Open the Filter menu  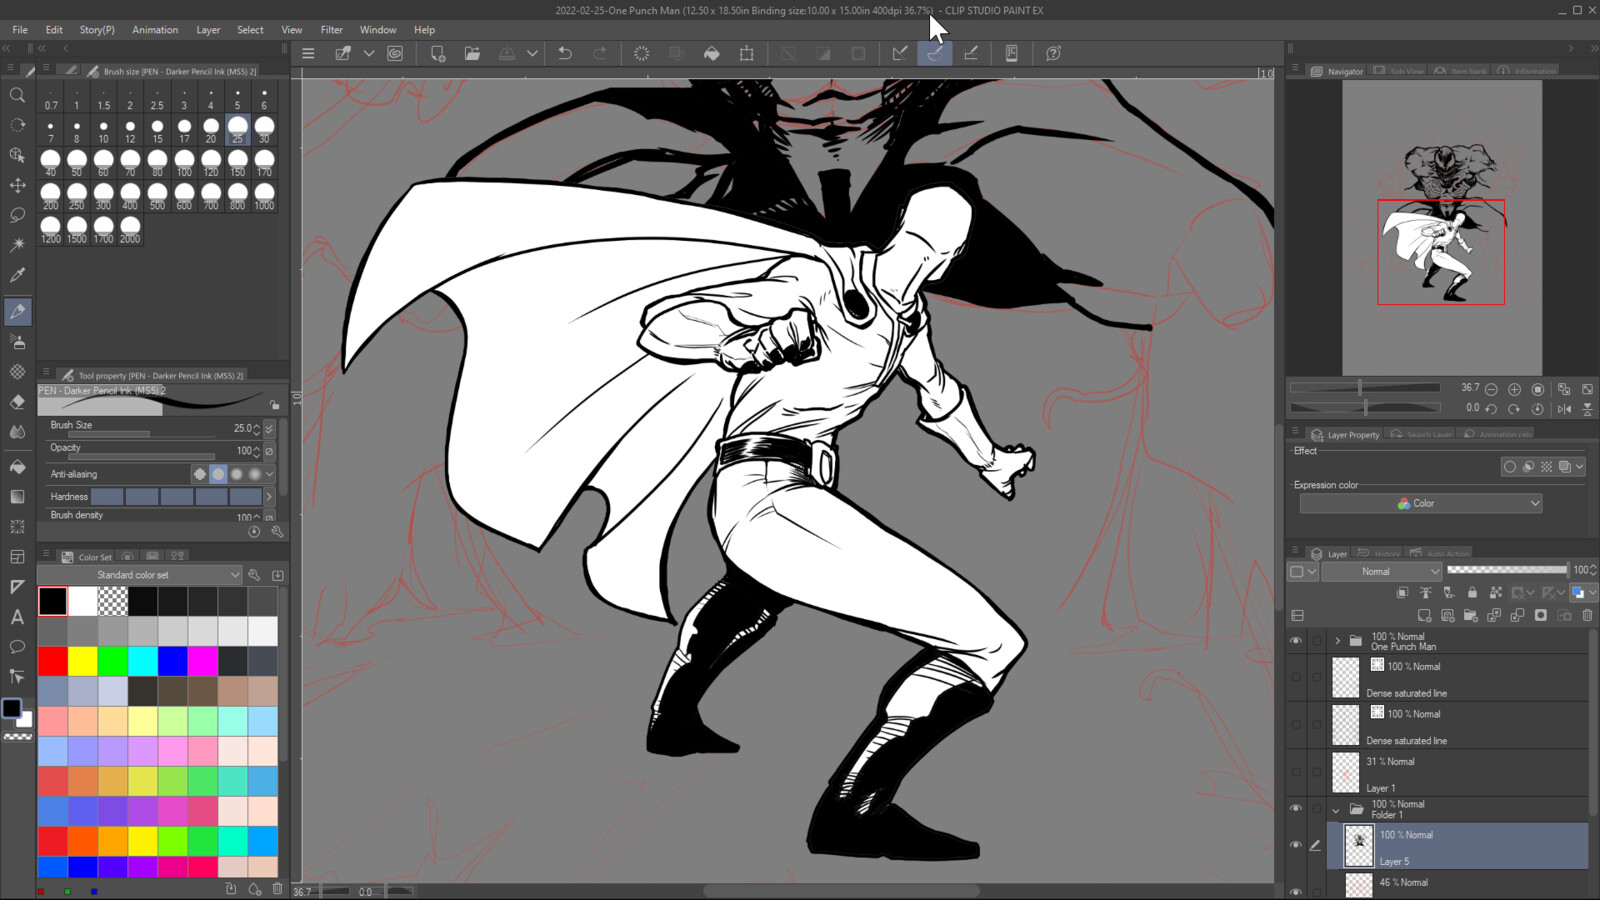coord(331,30)
